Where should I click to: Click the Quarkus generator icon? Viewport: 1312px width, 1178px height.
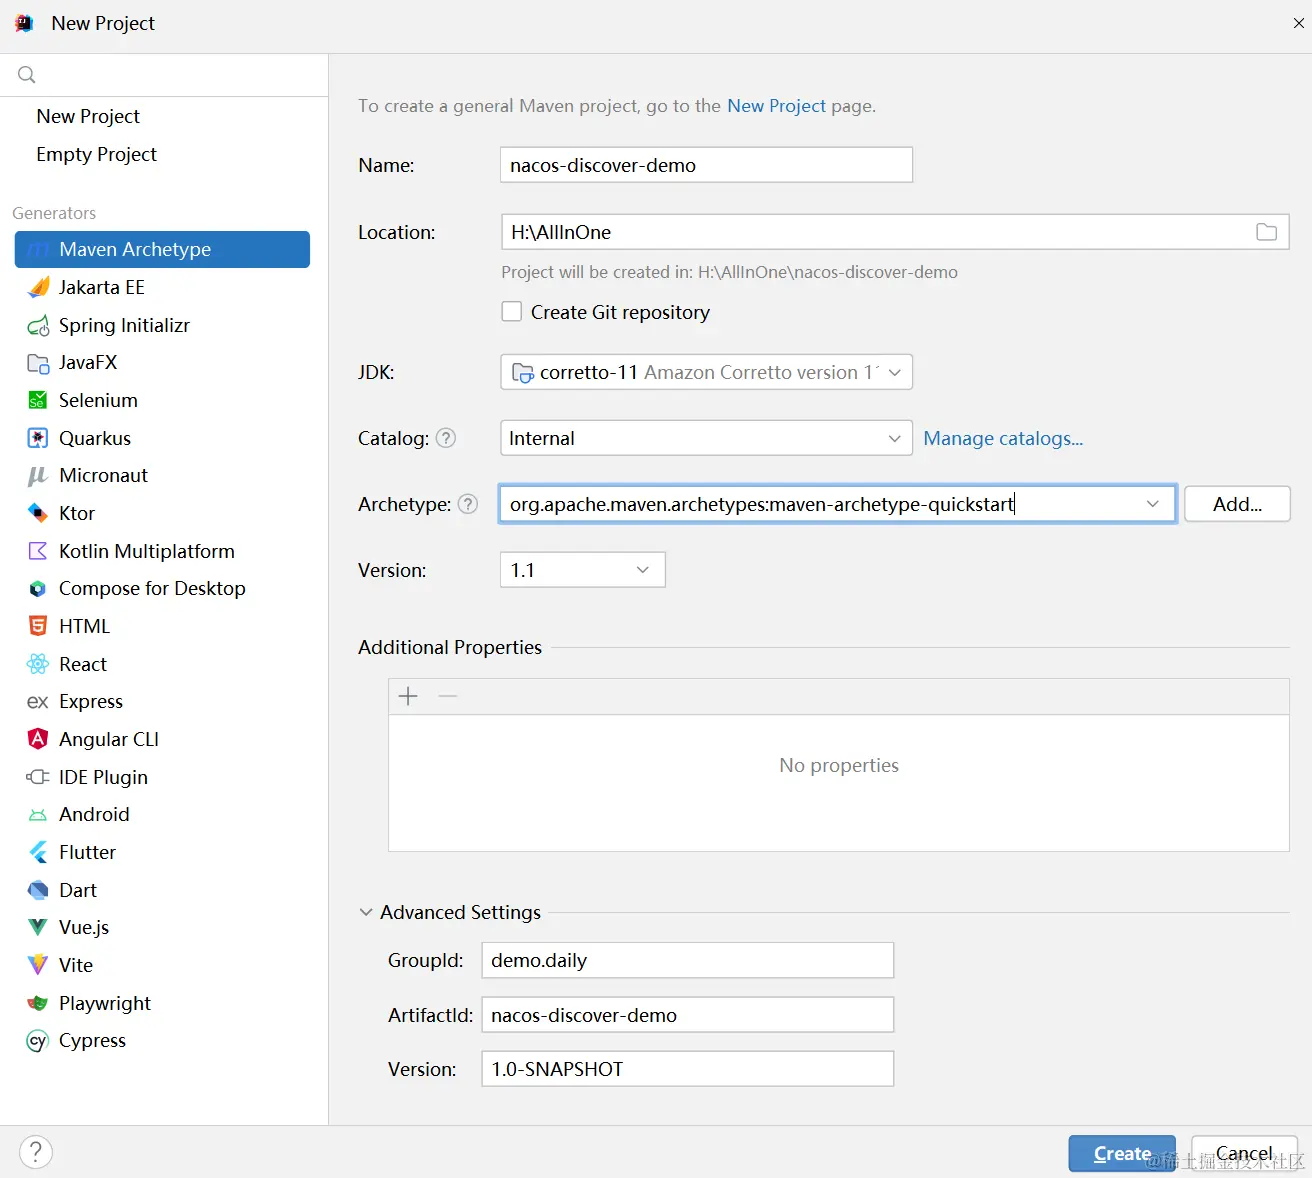pyautogui.click(x=38, y=438)
